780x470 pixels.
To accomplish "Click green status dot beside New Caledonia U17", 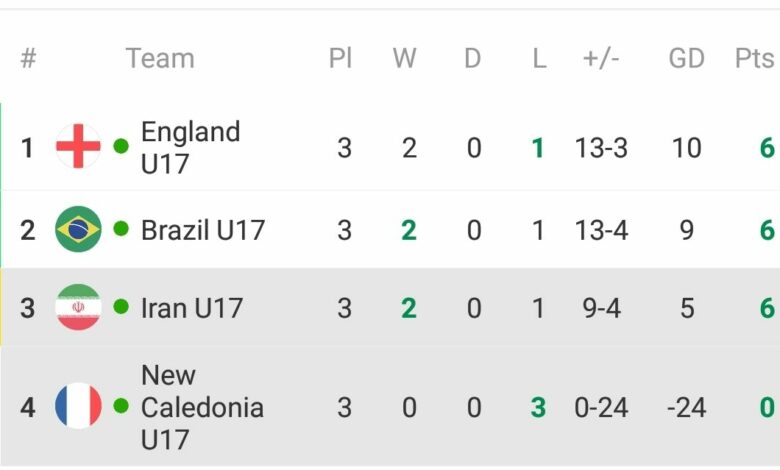I will pos(121,406).
